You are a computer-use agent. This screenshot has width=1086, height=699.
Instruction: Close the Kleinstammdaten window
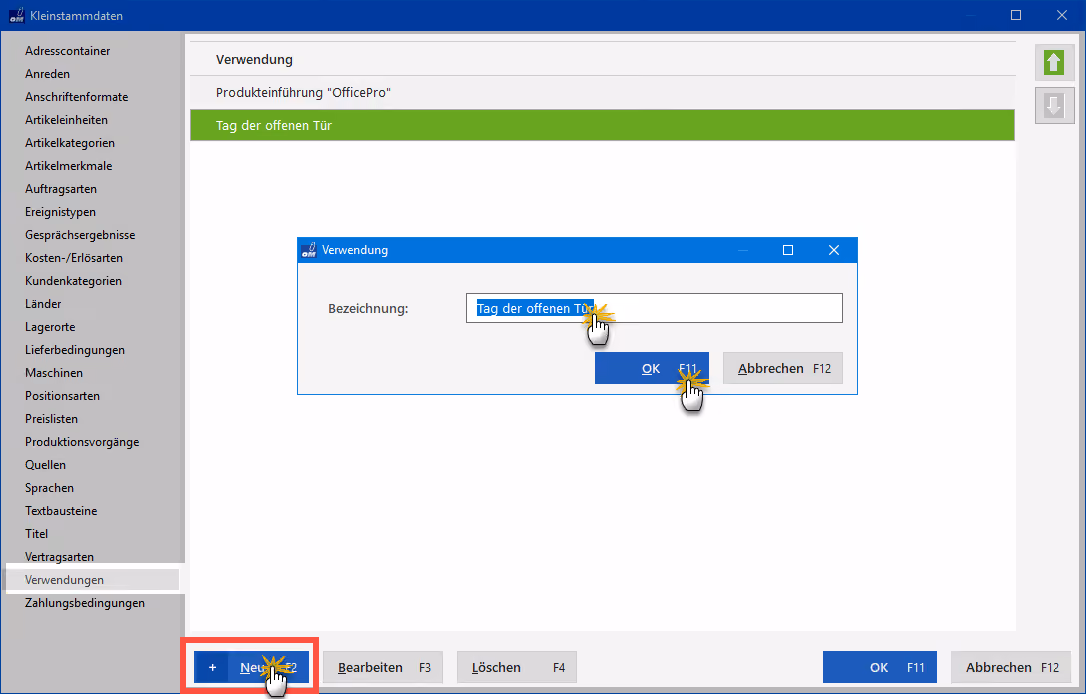(1062, 15)
